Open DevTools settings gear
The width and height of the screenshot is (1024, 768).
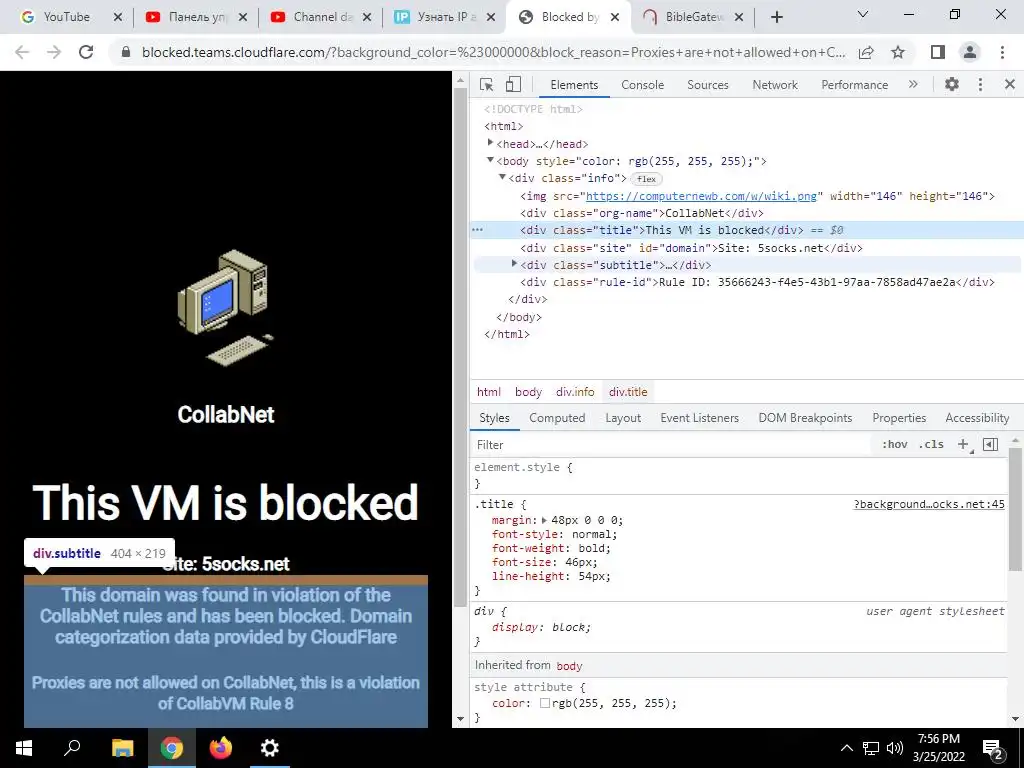coord(952,84)
